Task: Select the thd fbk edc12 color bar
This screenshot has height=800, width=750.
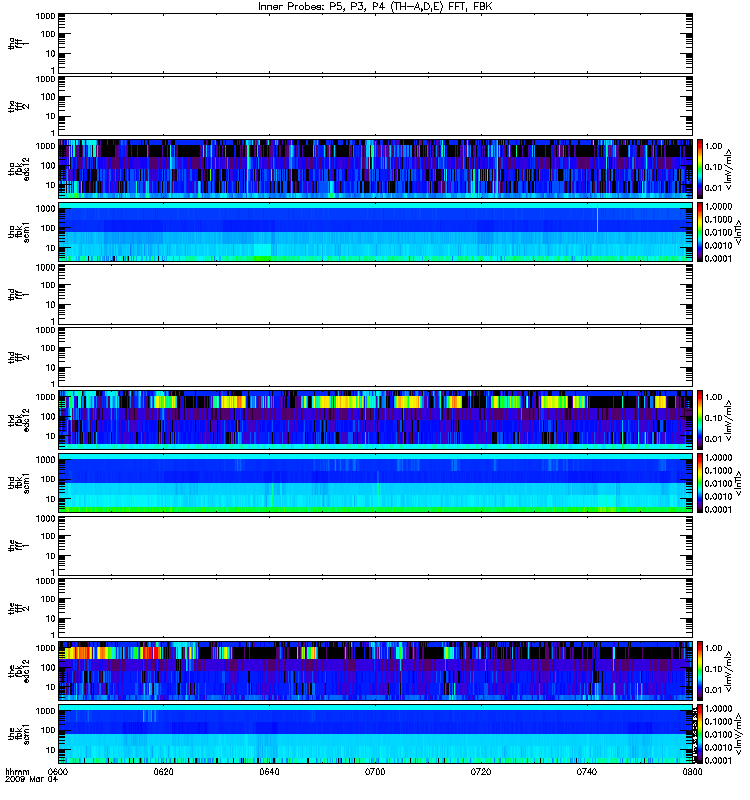Action: [700, 420]
